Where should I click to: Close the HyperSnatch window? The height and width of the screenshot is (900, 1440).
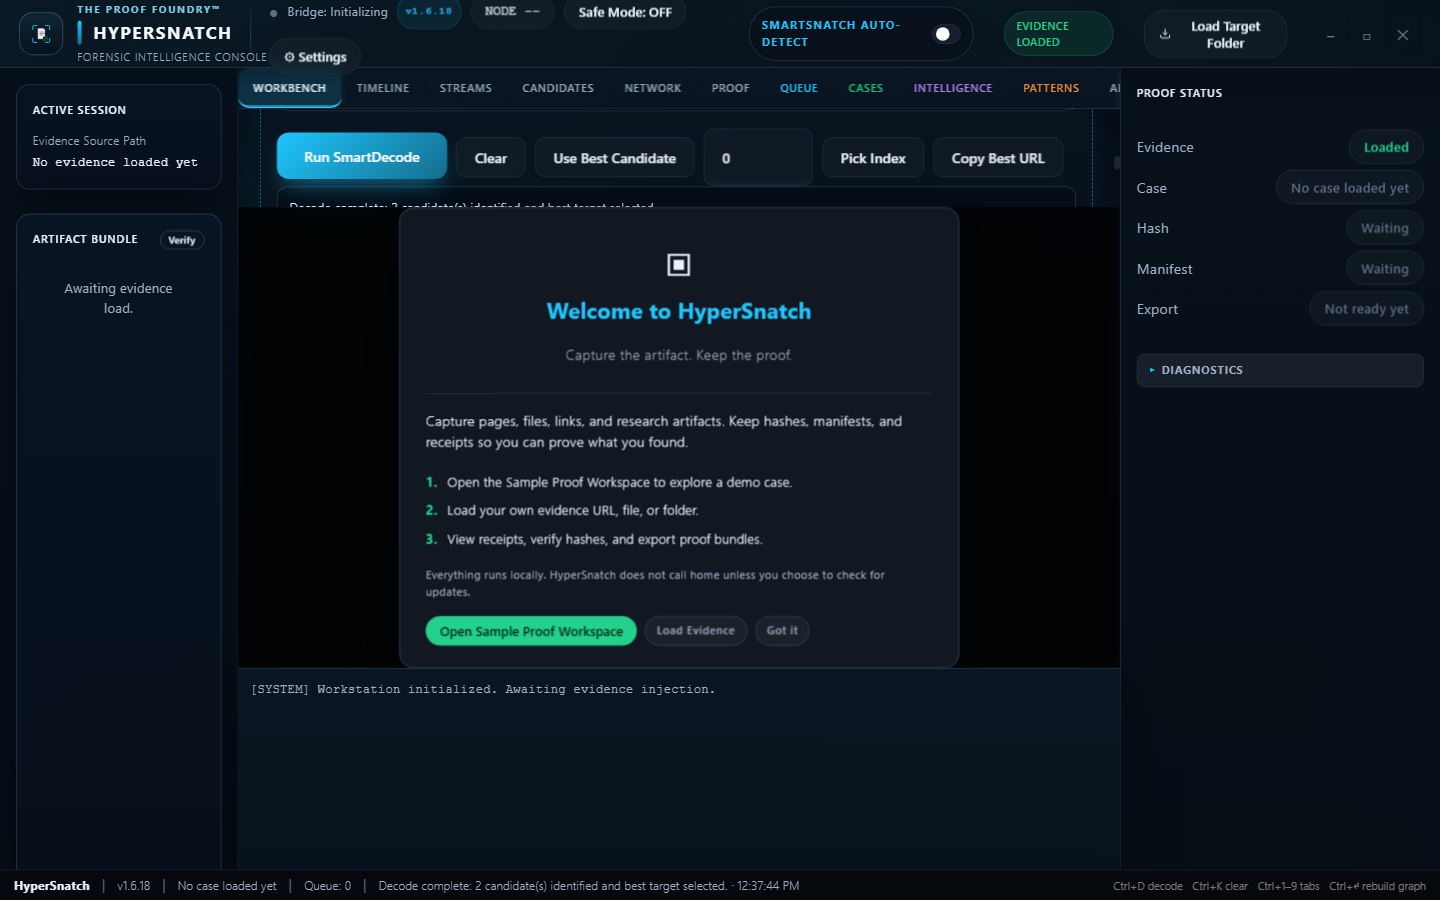[x=1403, y=35]
